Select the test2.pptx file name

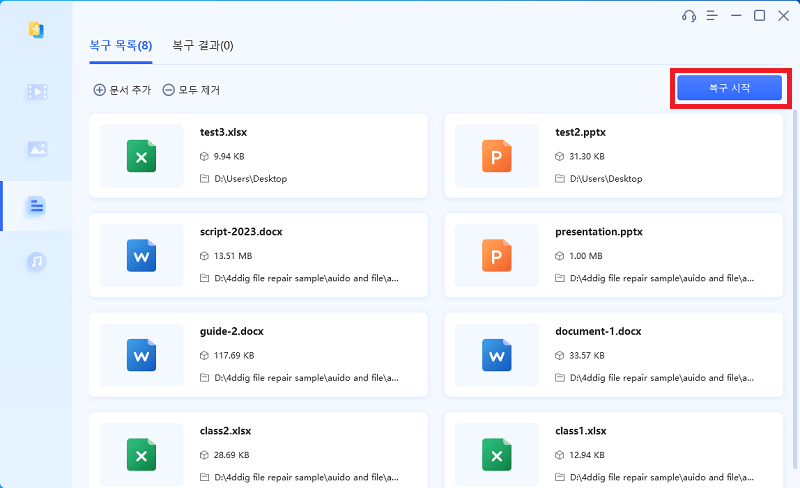[x=580, y=132]
